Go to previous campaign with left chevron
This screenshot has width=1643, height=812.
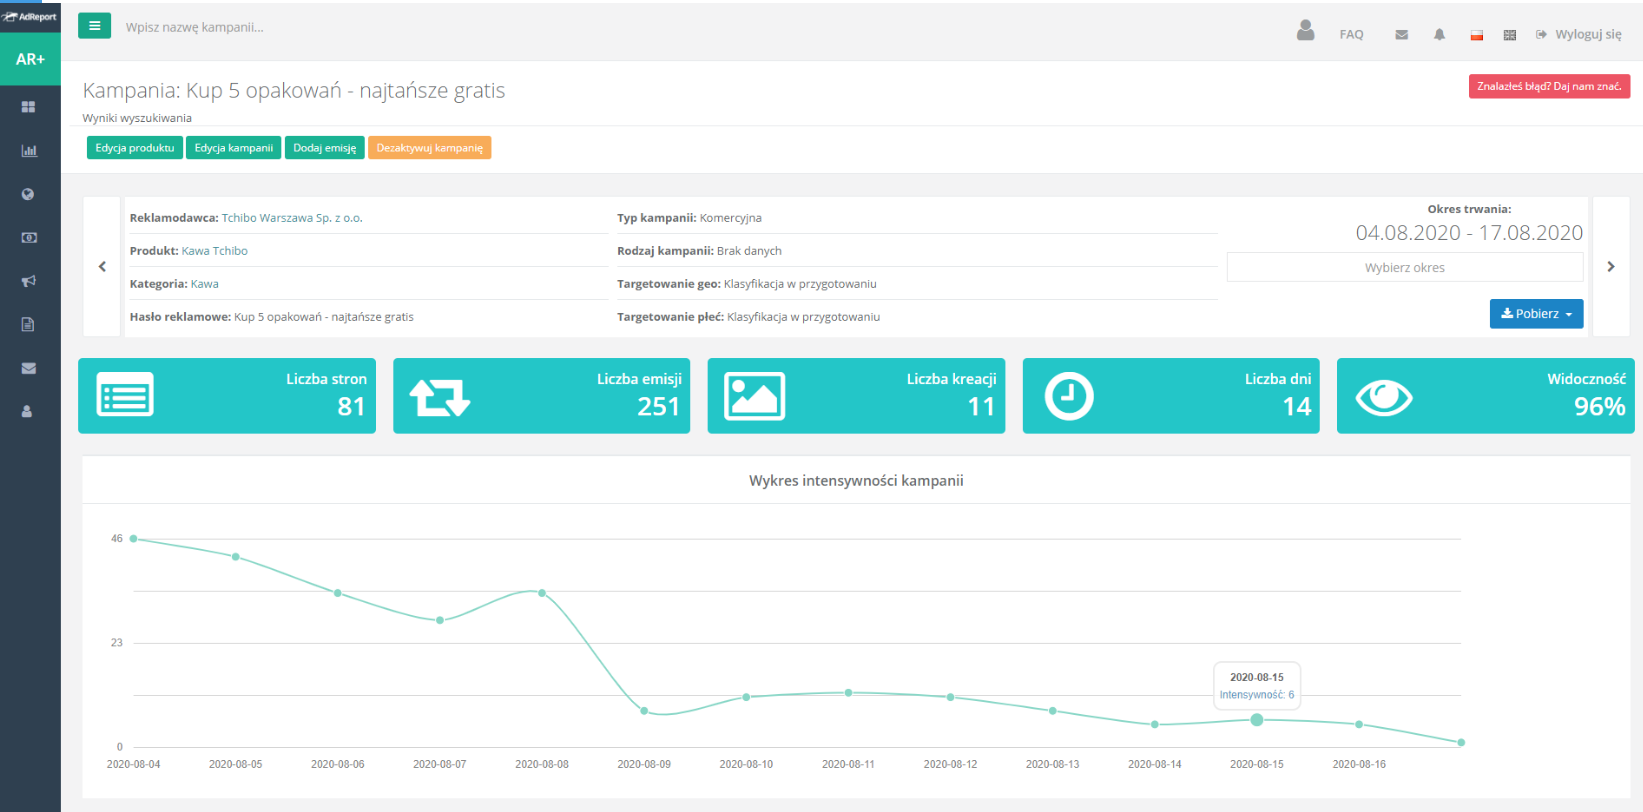point(102,266)
